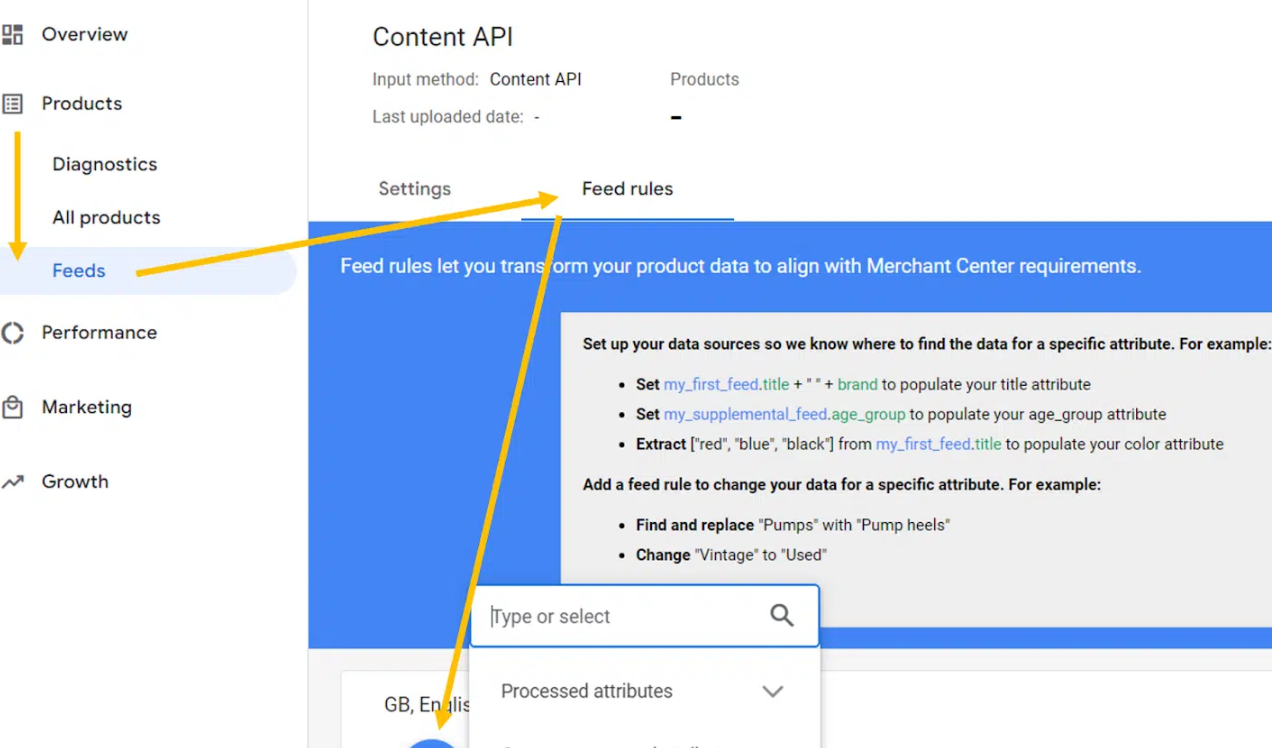The height and width of the screenshot is (748, 1272).
Task: Switch to the Settings tab
Action: [x=415, y=189]
